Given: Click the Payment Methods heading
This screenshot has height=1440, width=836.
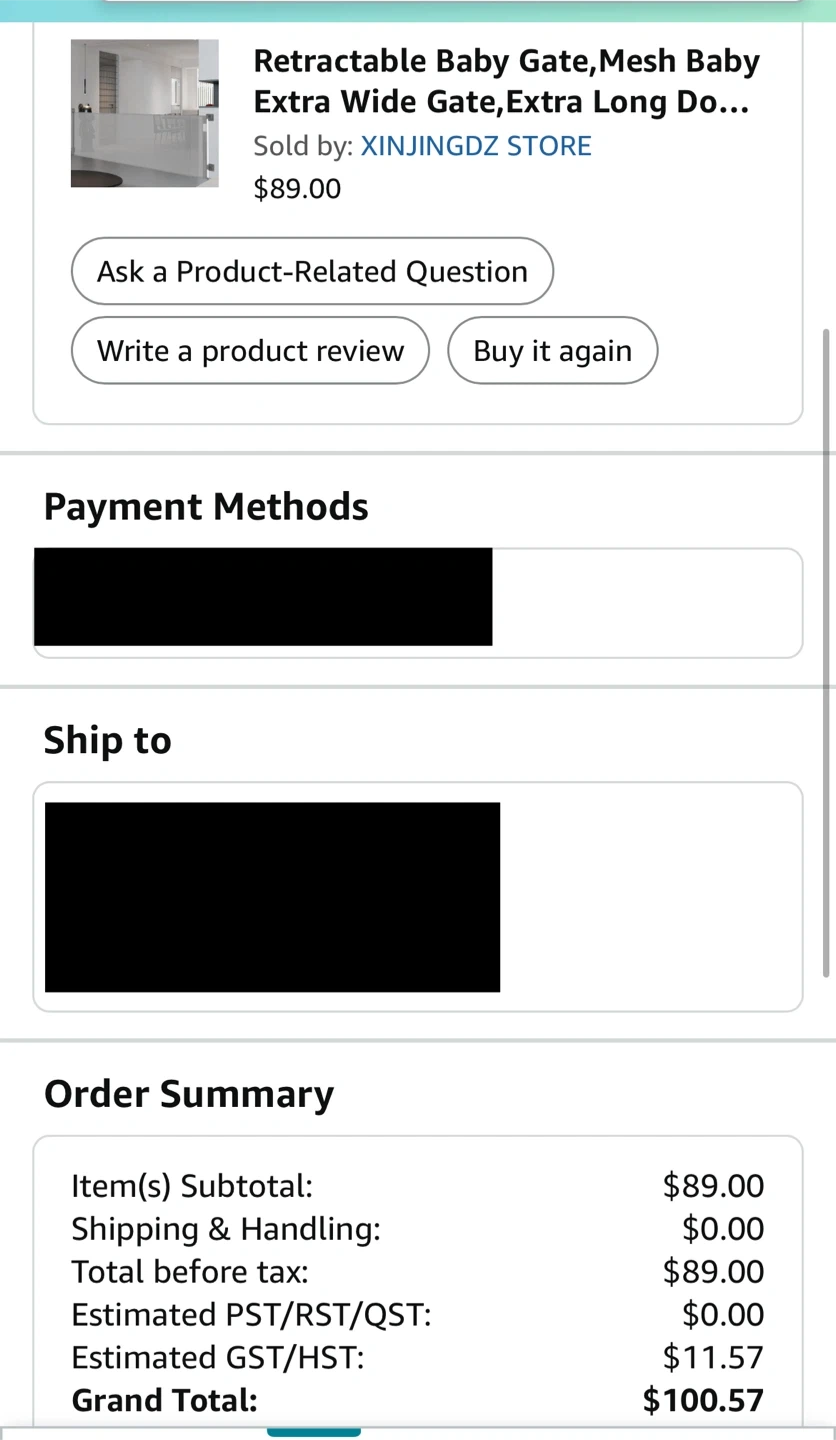Looking at the screenshot, I should (x=206, y=507).
